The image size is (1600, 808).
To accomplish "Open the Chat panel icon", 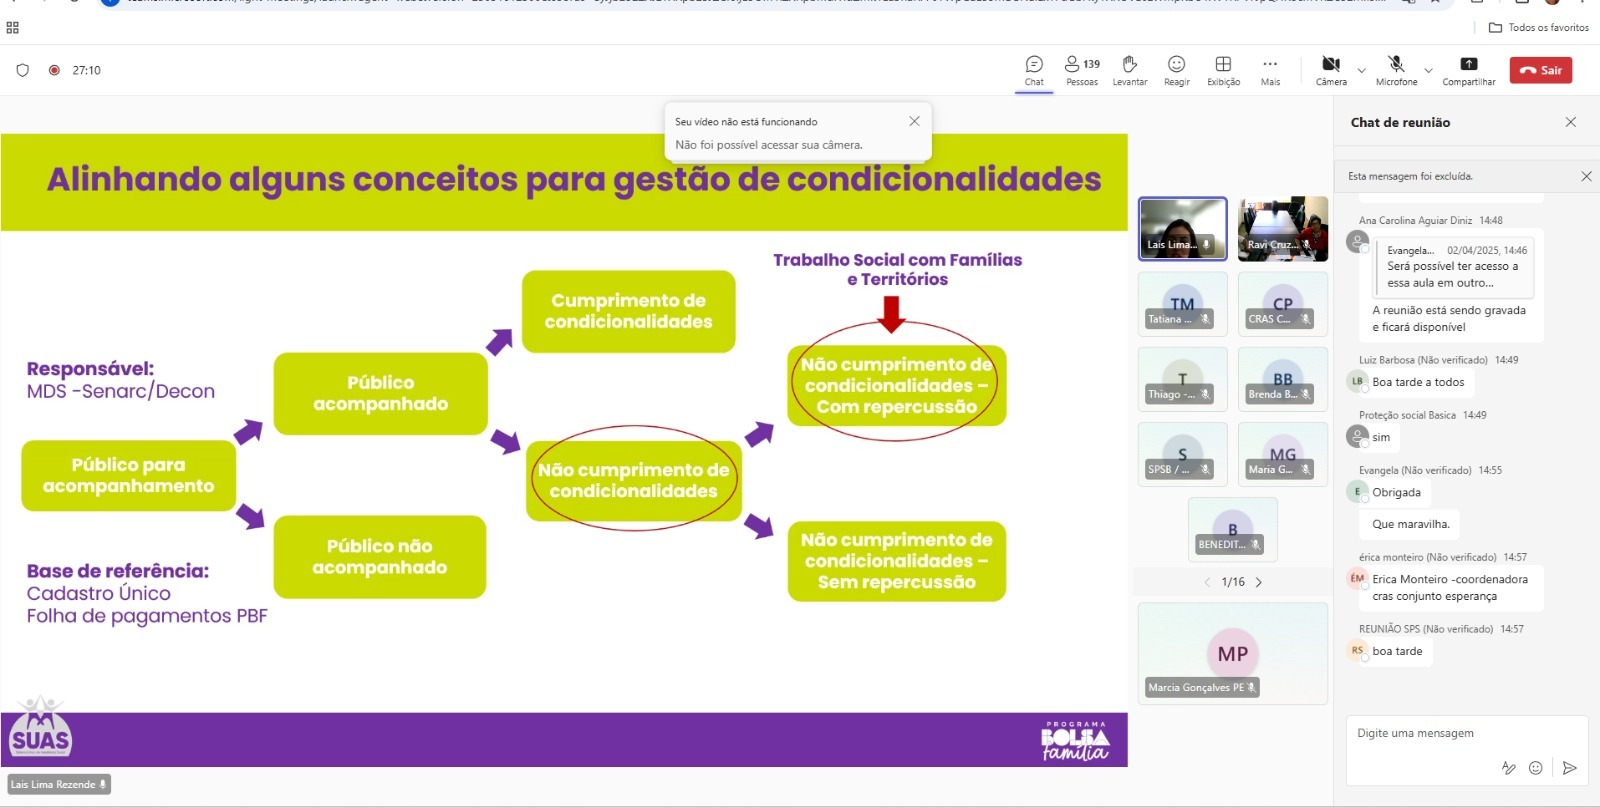I will pyautogui.click(x=1034, y=65).
